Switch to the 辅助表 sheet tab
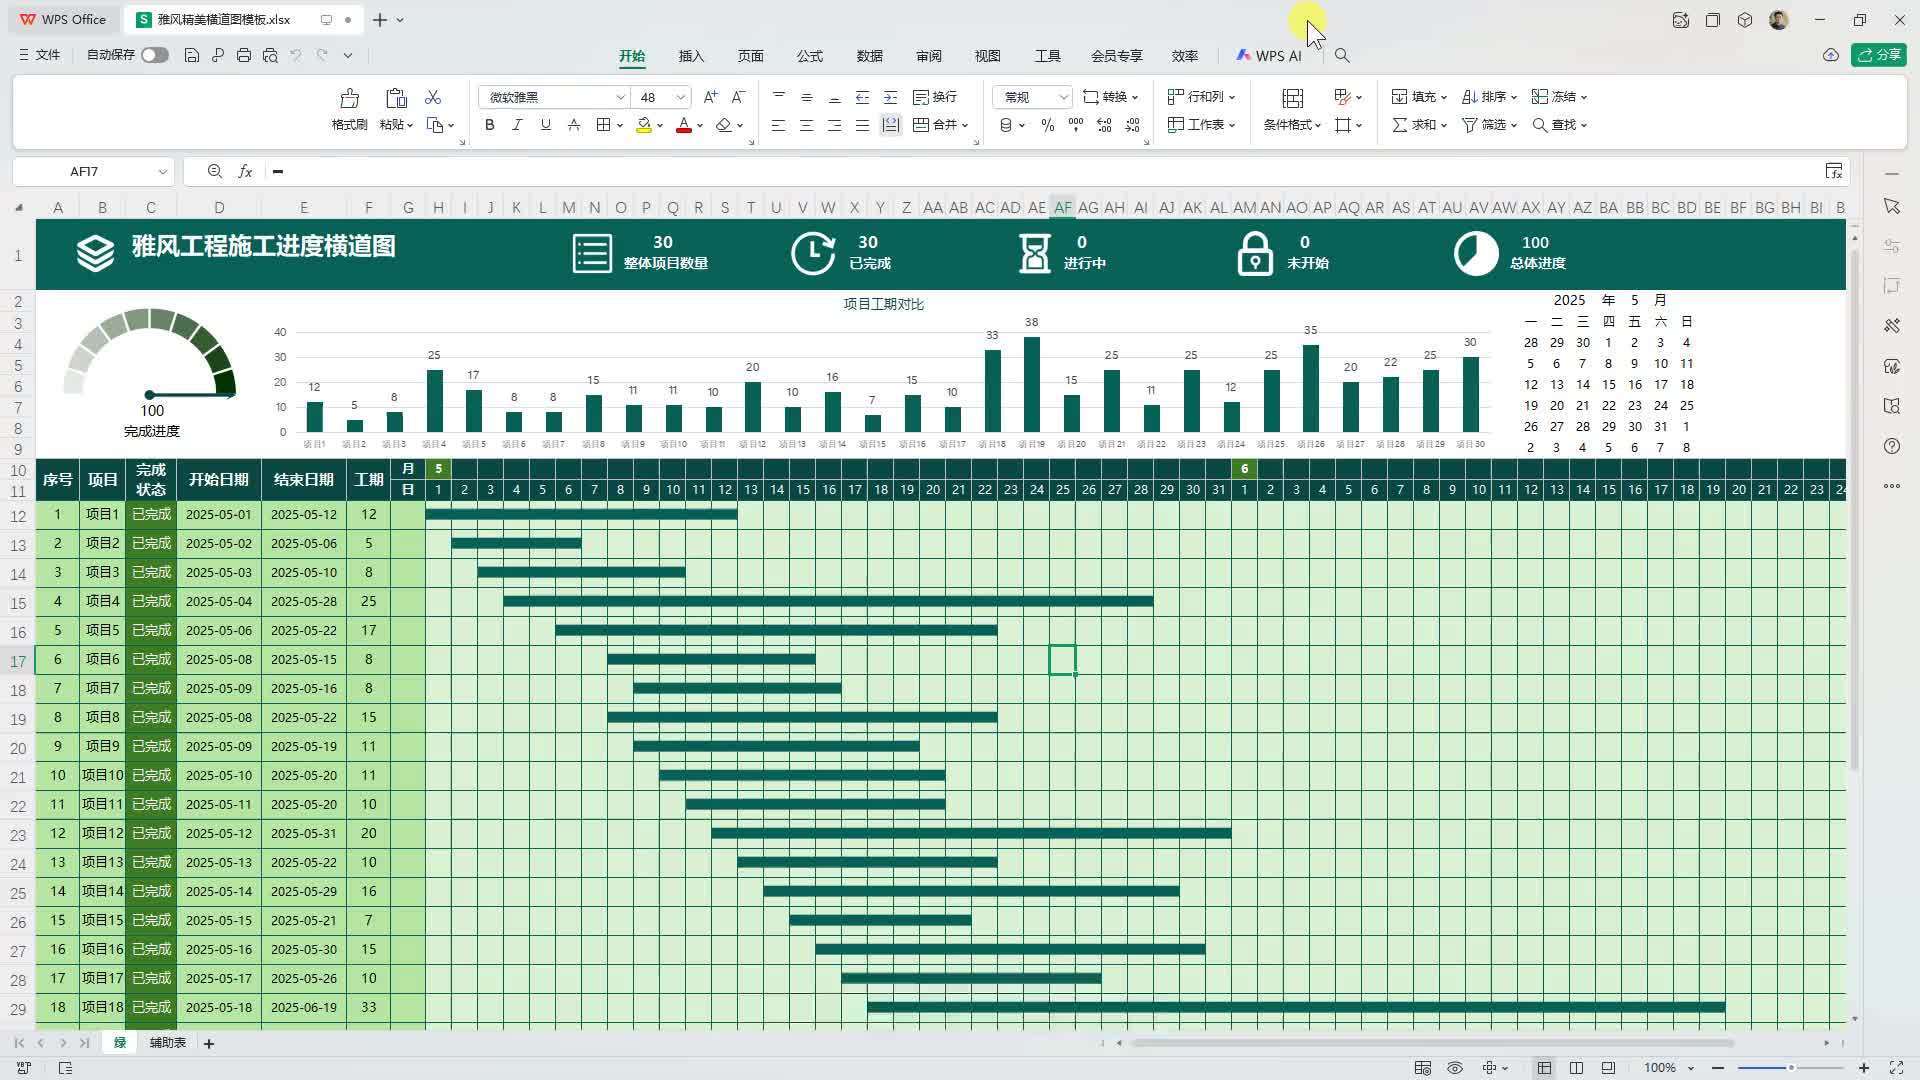The image size is (1920, 1080). pyautogui.click(x=167, y=1043)
